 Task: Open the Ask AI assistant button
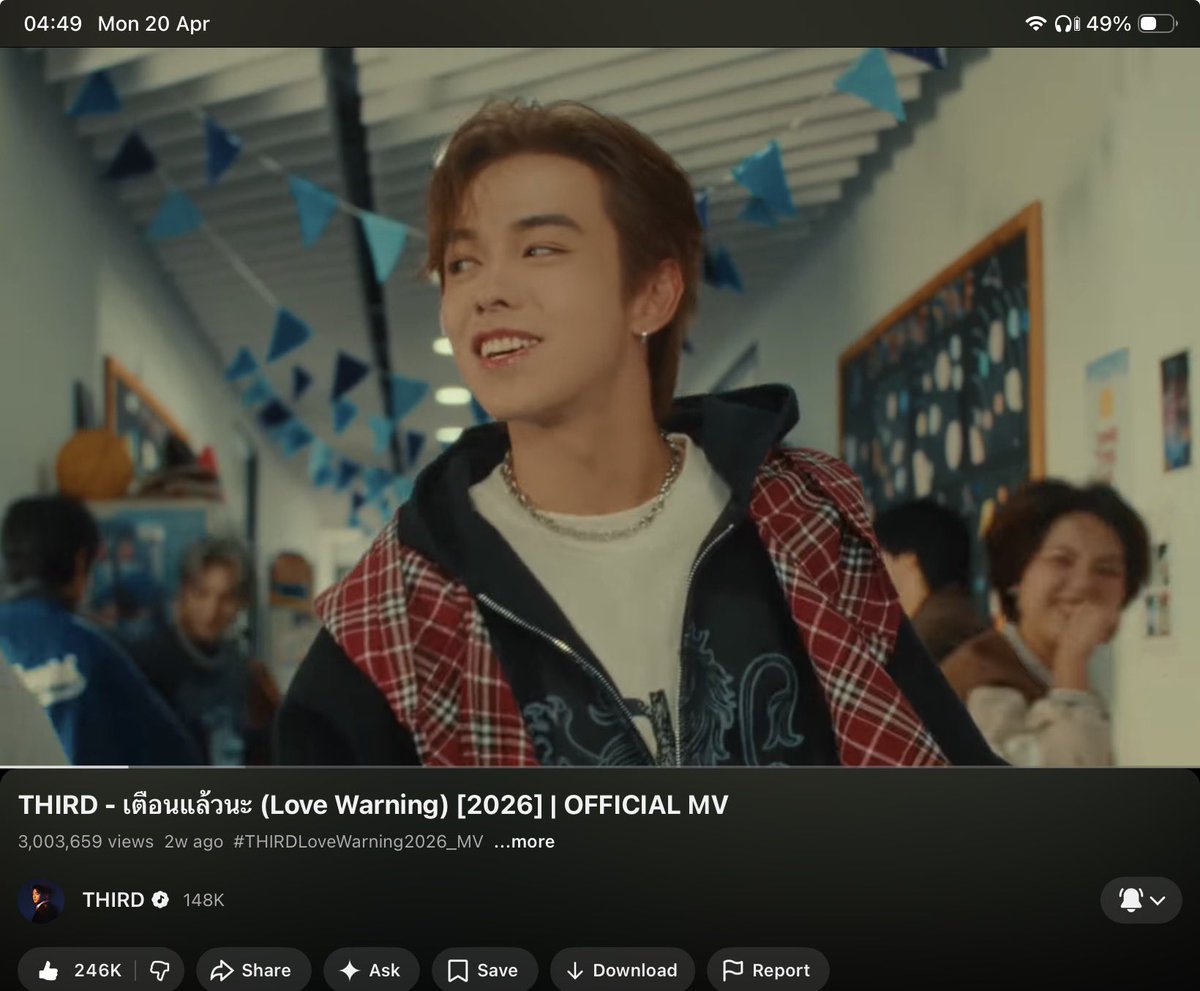click(x=371, y=970)
